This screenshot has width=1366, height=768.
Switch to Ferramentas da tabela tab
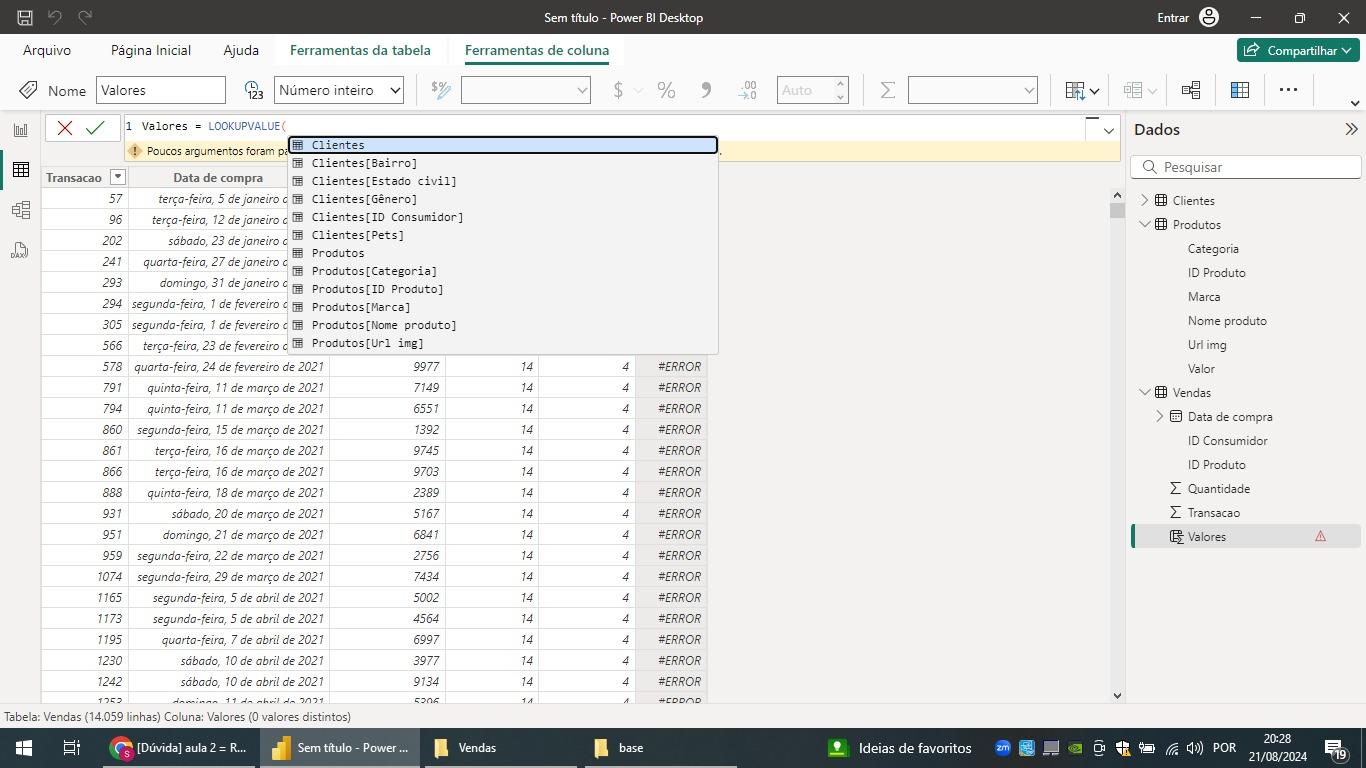[360, 50]
